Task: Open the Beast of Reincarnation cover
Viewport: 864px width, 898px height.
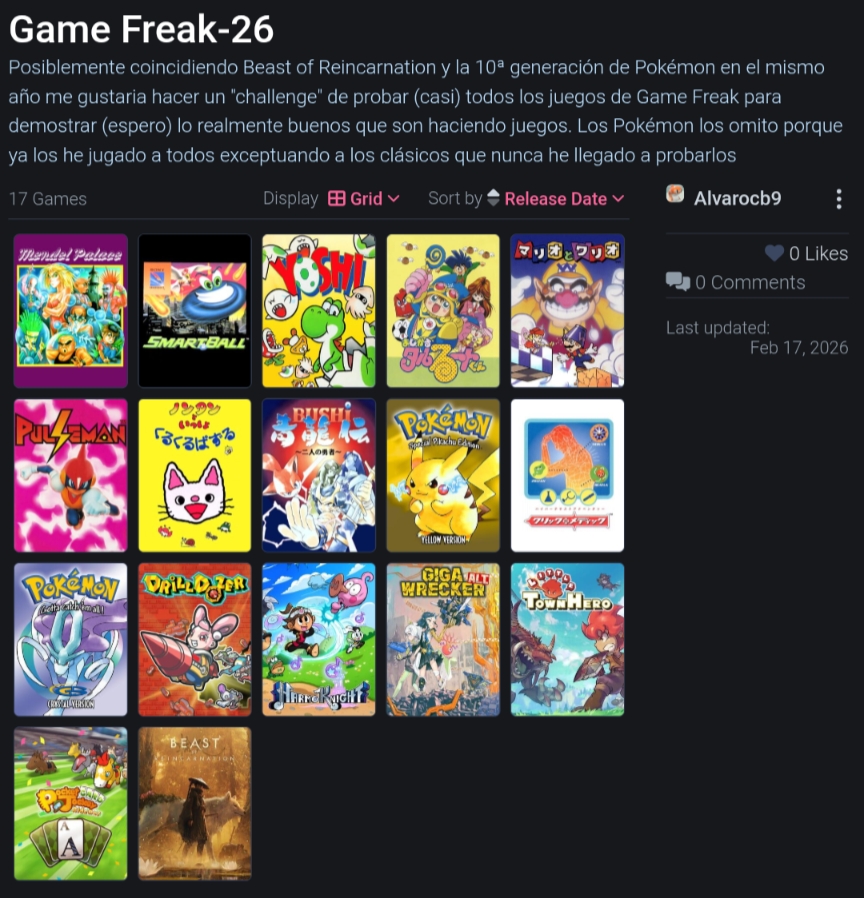Action: [195, 804]
